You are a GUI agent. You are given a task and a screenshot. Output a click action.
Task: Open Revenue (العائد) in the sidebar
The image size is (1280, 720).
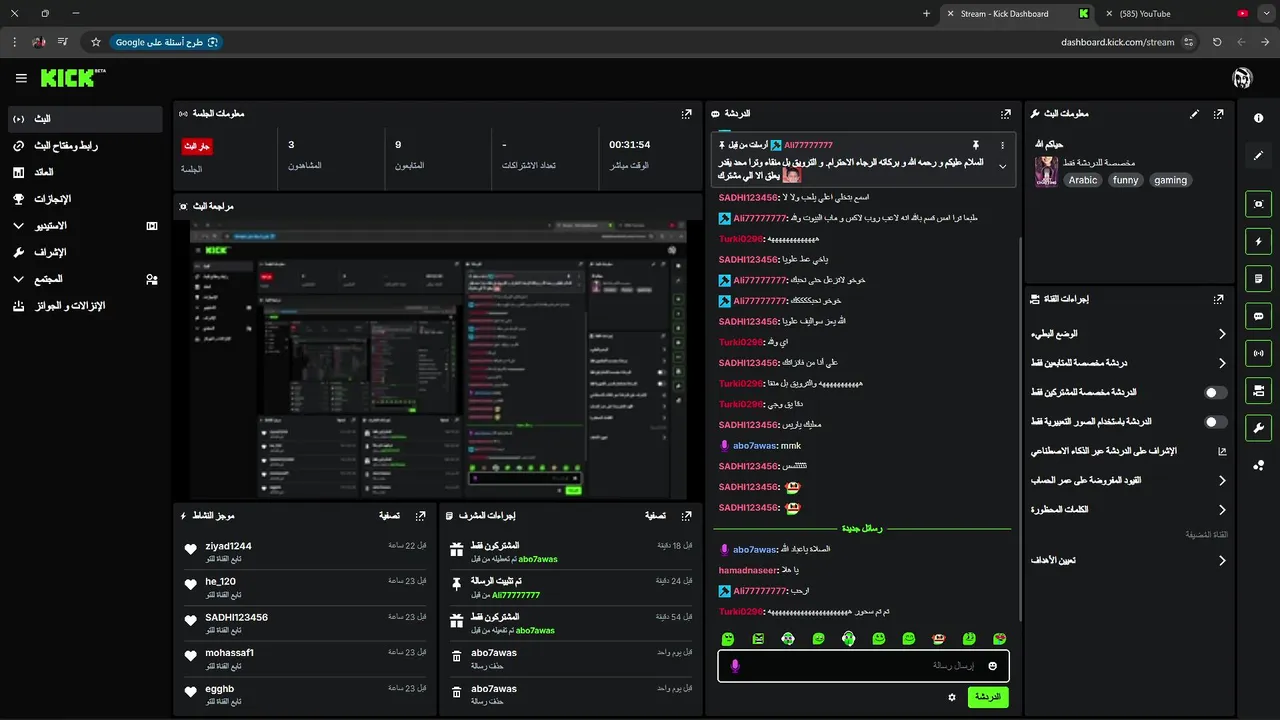point(84,172)
